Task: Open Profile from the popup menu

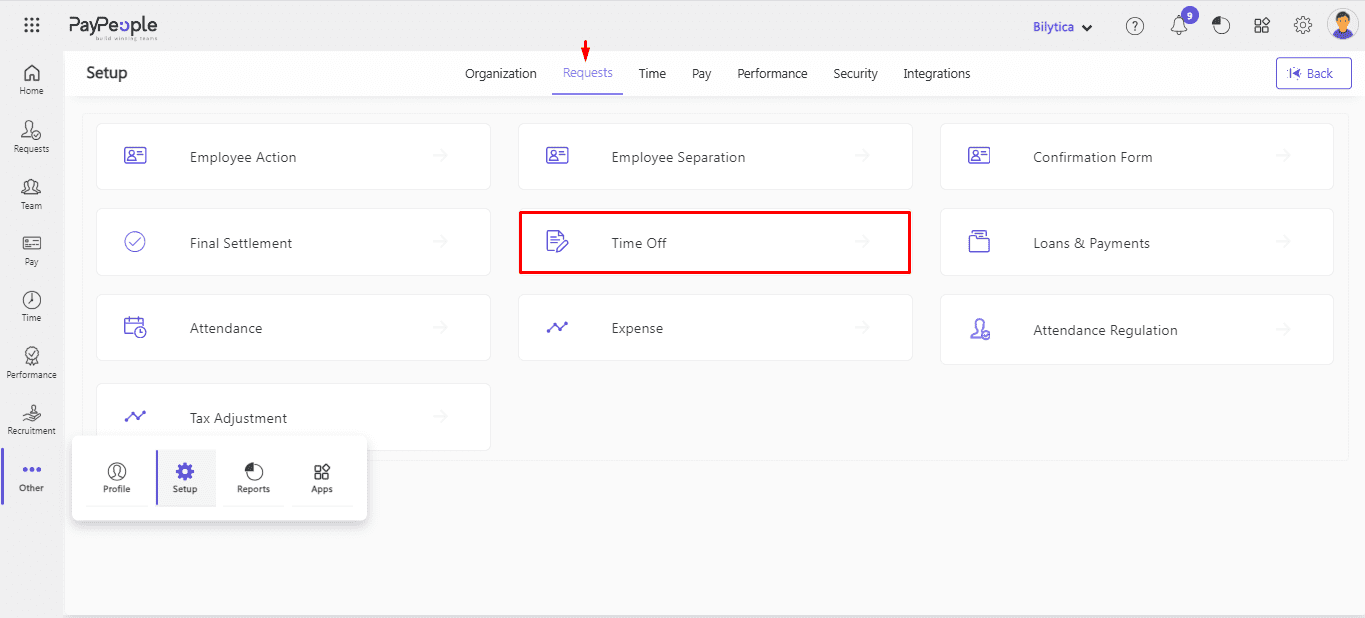Action: [117, 478]
